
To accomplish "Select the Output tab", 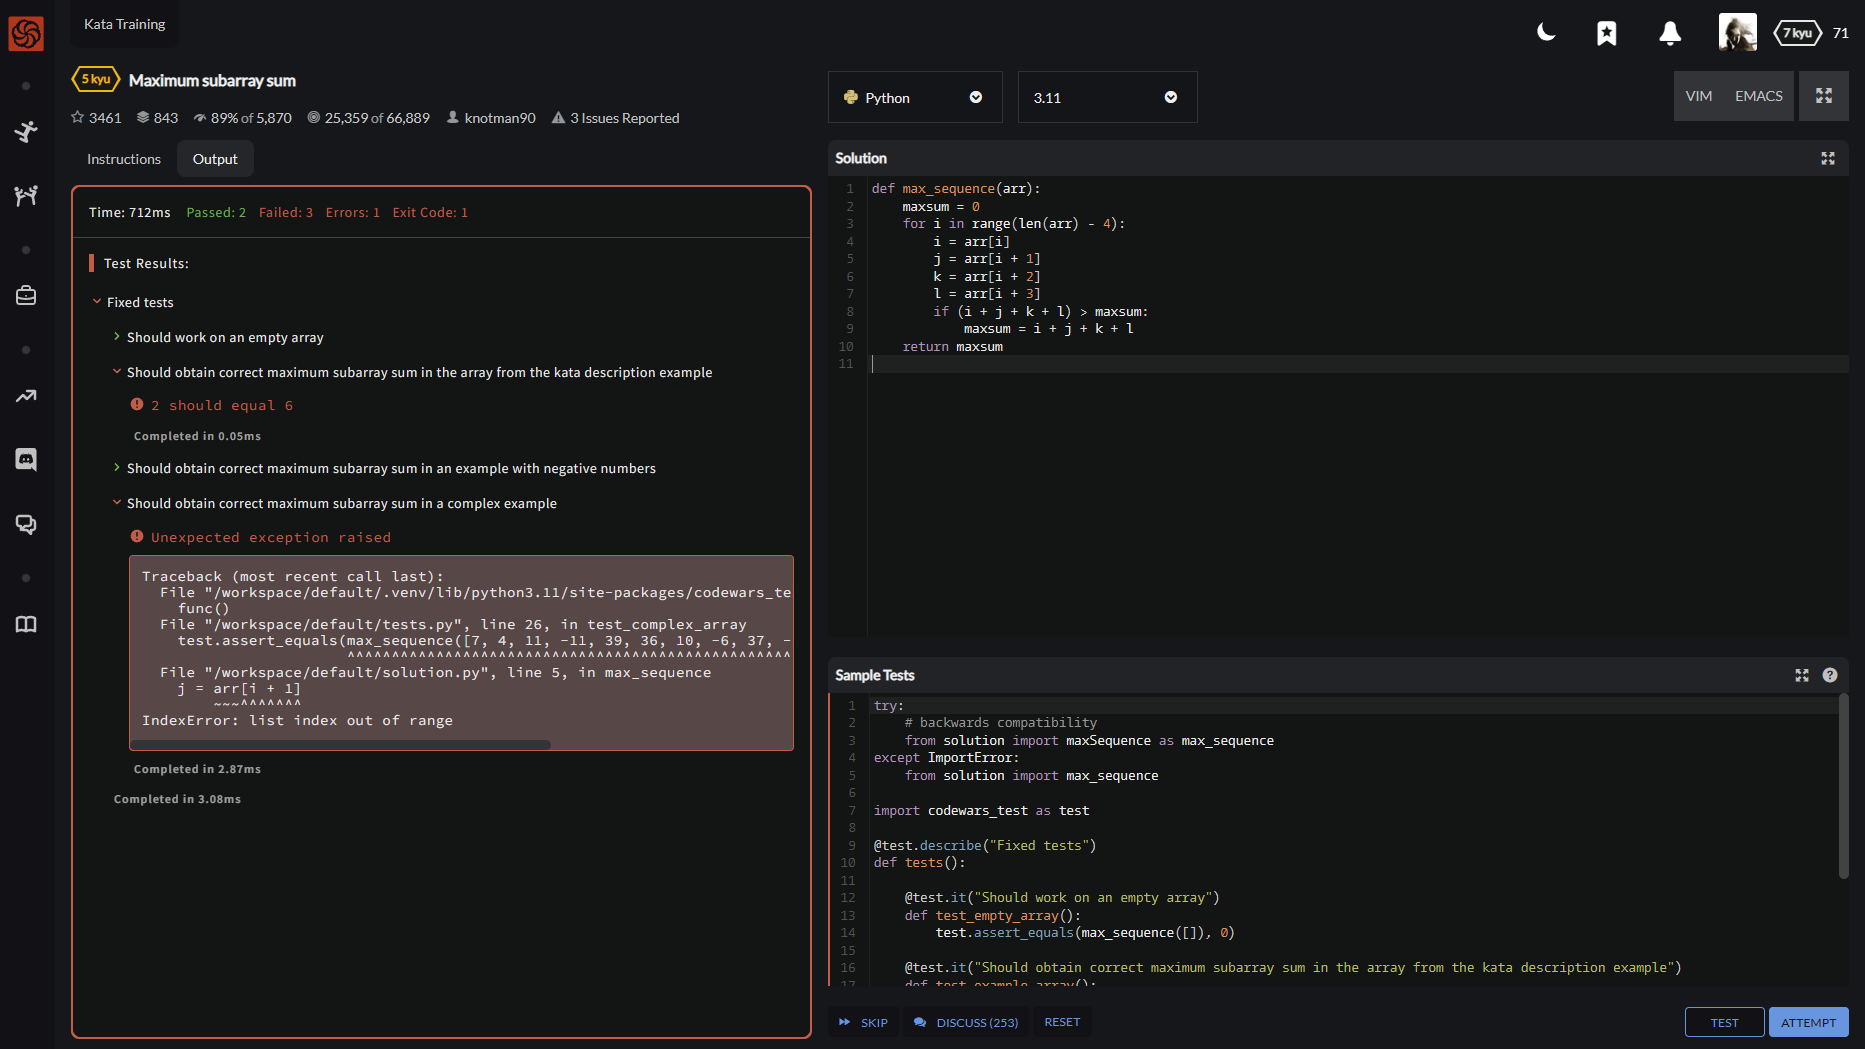I will (x=215, y=159).
